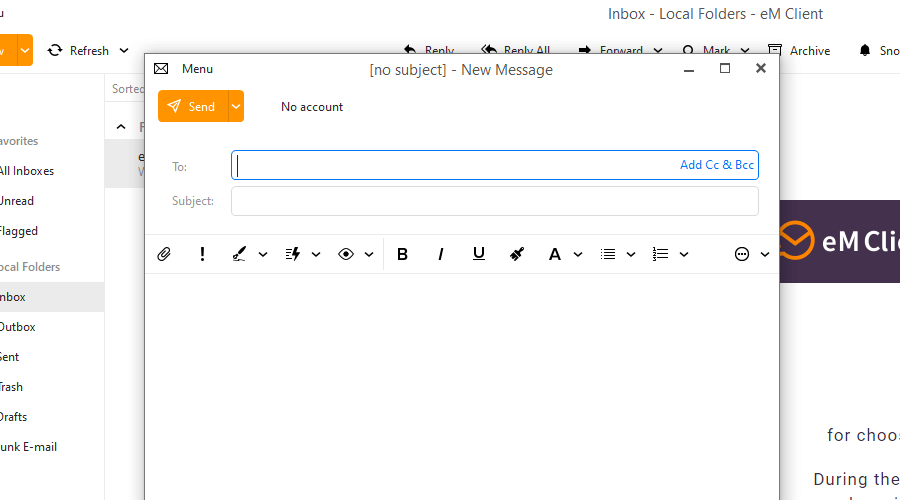Viewport: 900px width, 500px height.
Task: Click the more options ellipsis icon
Action: (742, 254)
